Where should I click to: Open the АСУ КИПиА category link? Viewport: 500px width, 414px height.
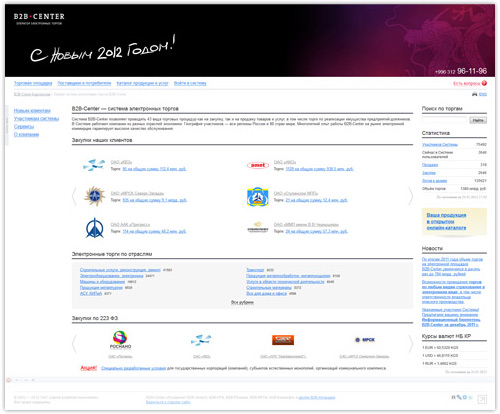[91, 293]
